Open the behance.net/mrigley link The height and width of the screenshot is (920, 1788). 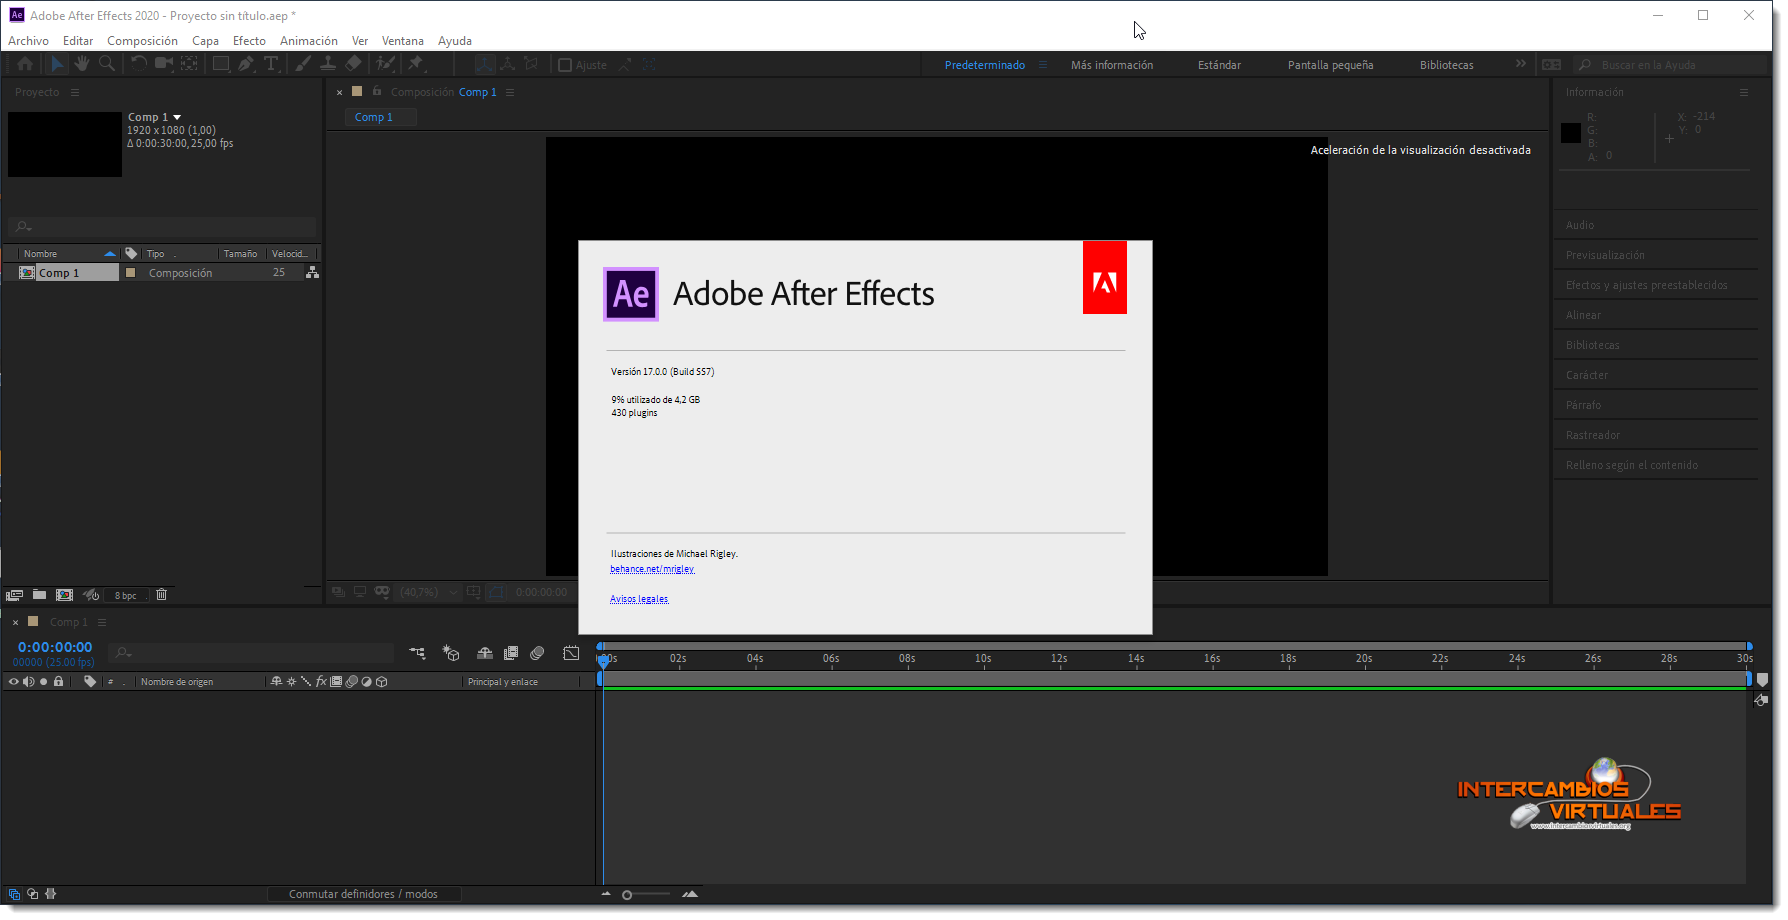652,569
